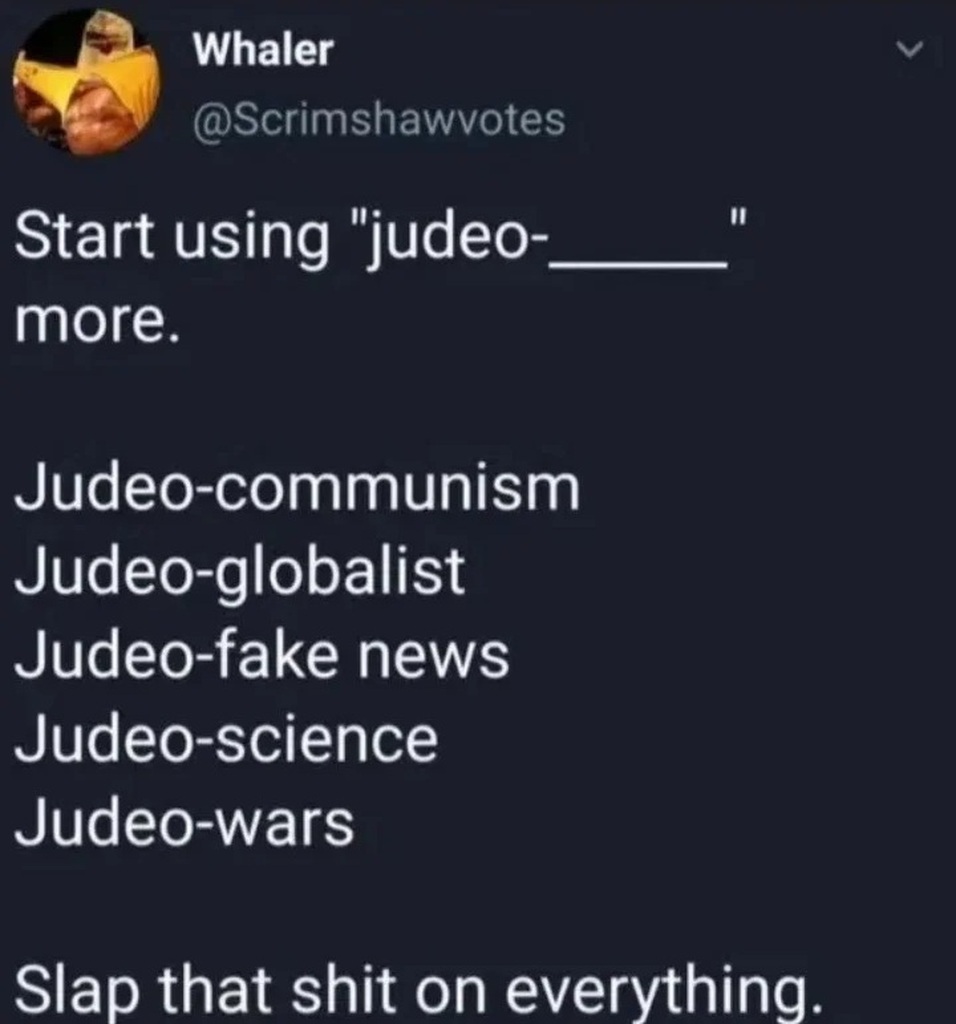Click the display name Whaler

263,50
